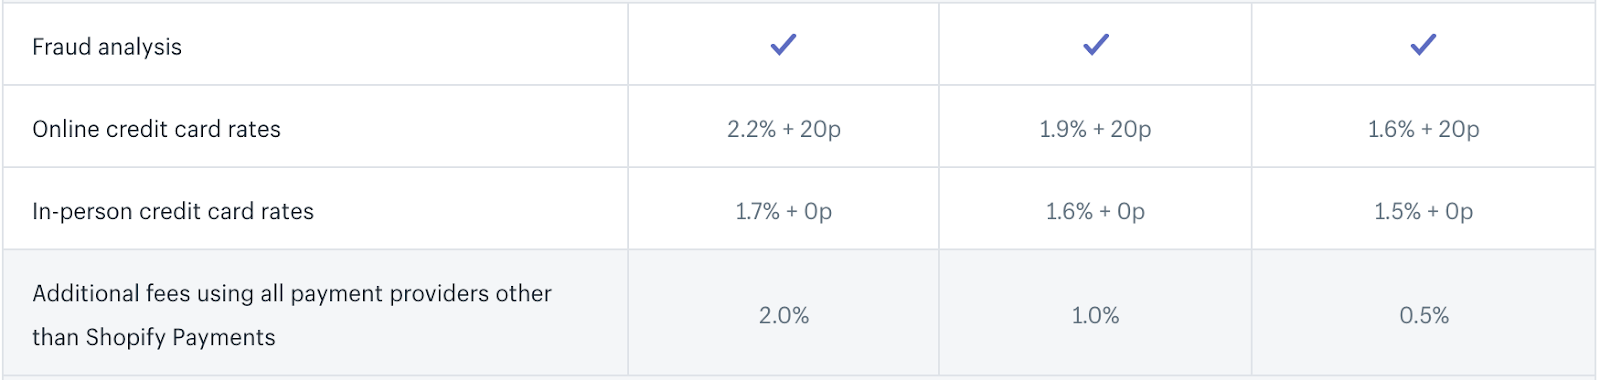Click the middle Fraud analysis checkmark
The image size is (1600, 380).
tap(1096, 44)
